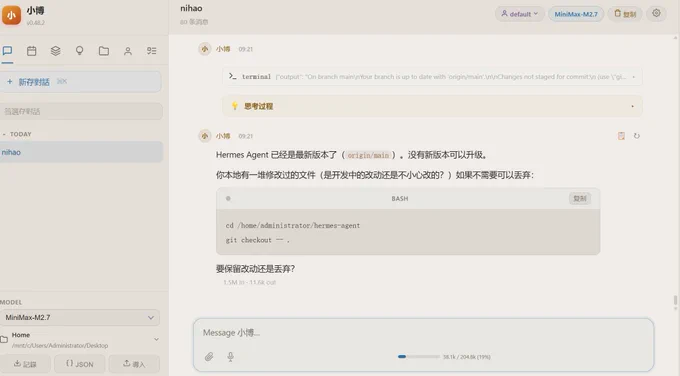This screenshot has height=376, width=680.
Task: Open the calendar schedule tab
Action: point(32,51)
